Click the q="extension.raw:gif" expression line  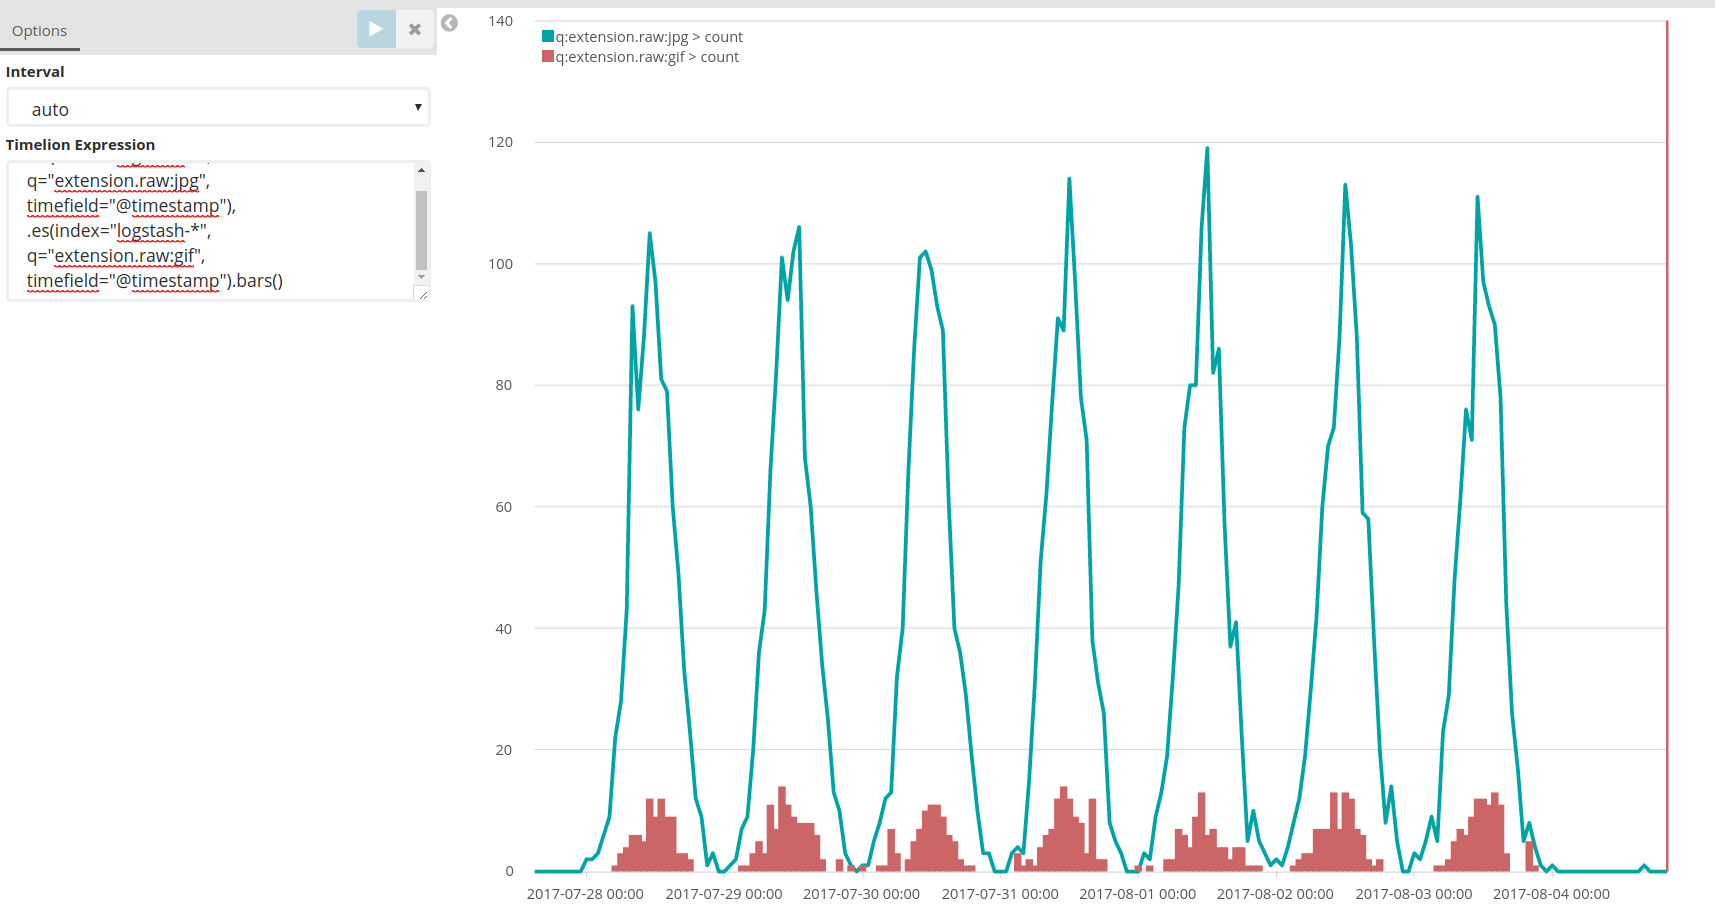116,256
